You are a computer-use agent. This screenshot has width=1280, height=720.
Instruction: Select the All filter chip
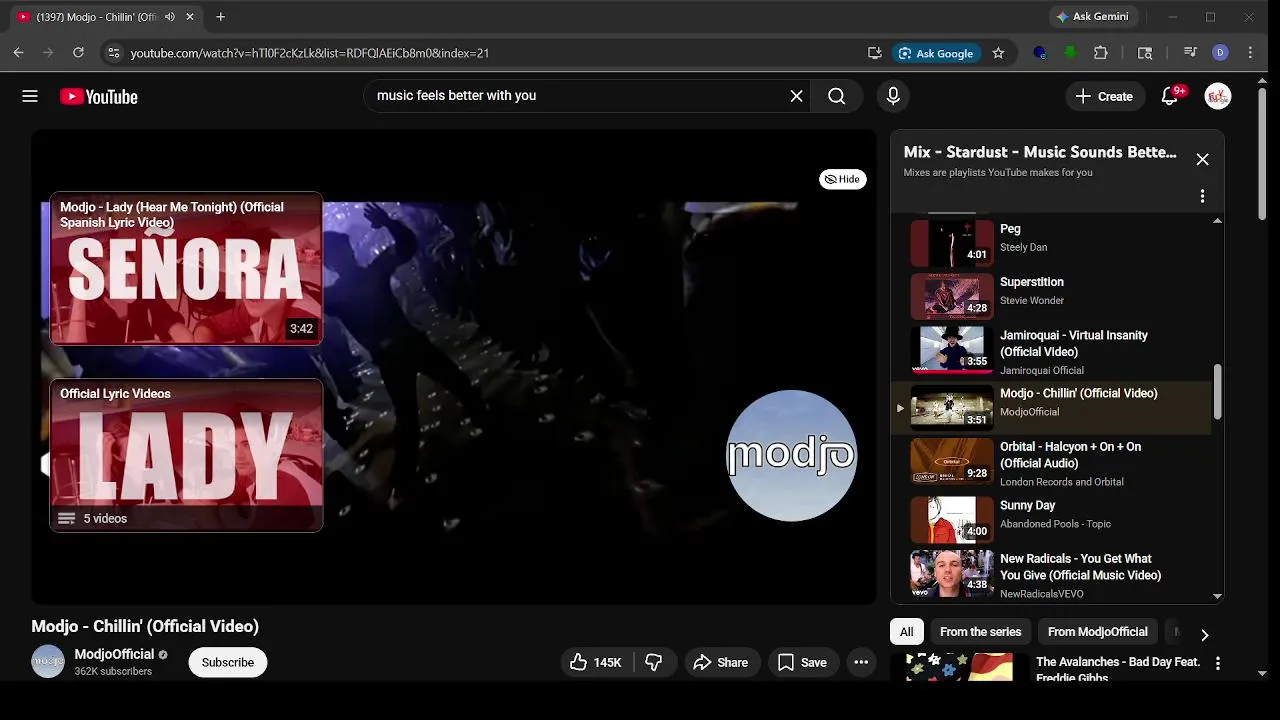tap(906, 632)
